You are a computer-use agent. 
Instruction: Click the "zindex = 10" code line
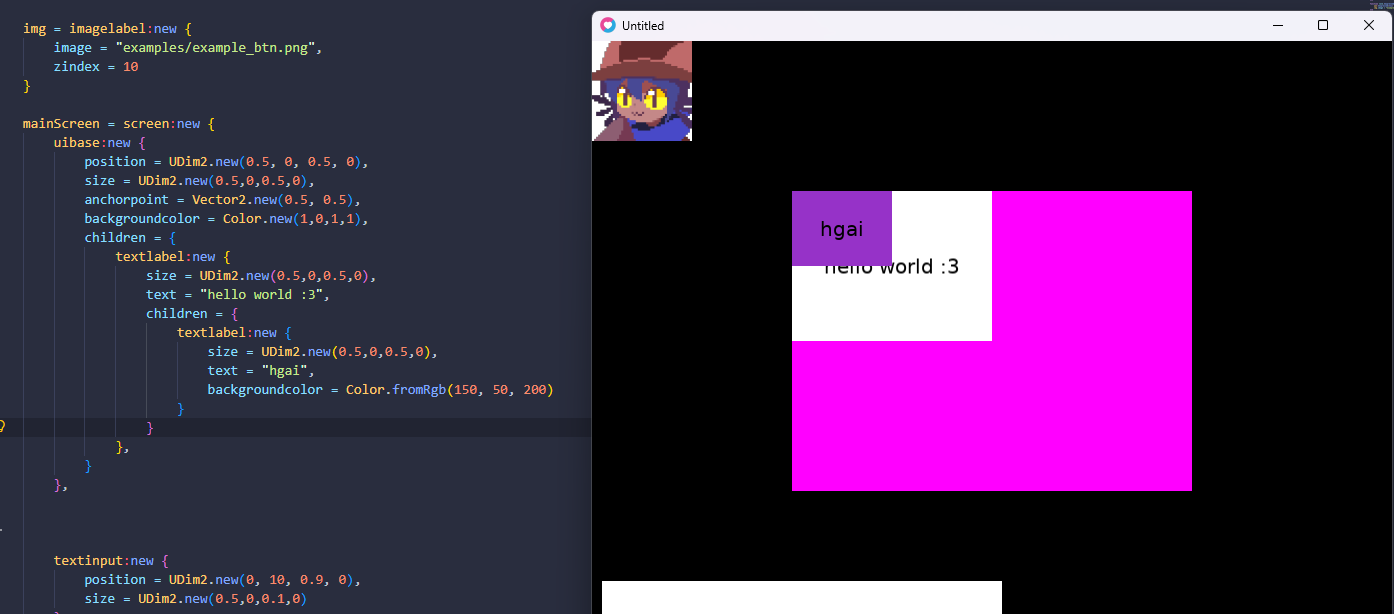[96, 67]
